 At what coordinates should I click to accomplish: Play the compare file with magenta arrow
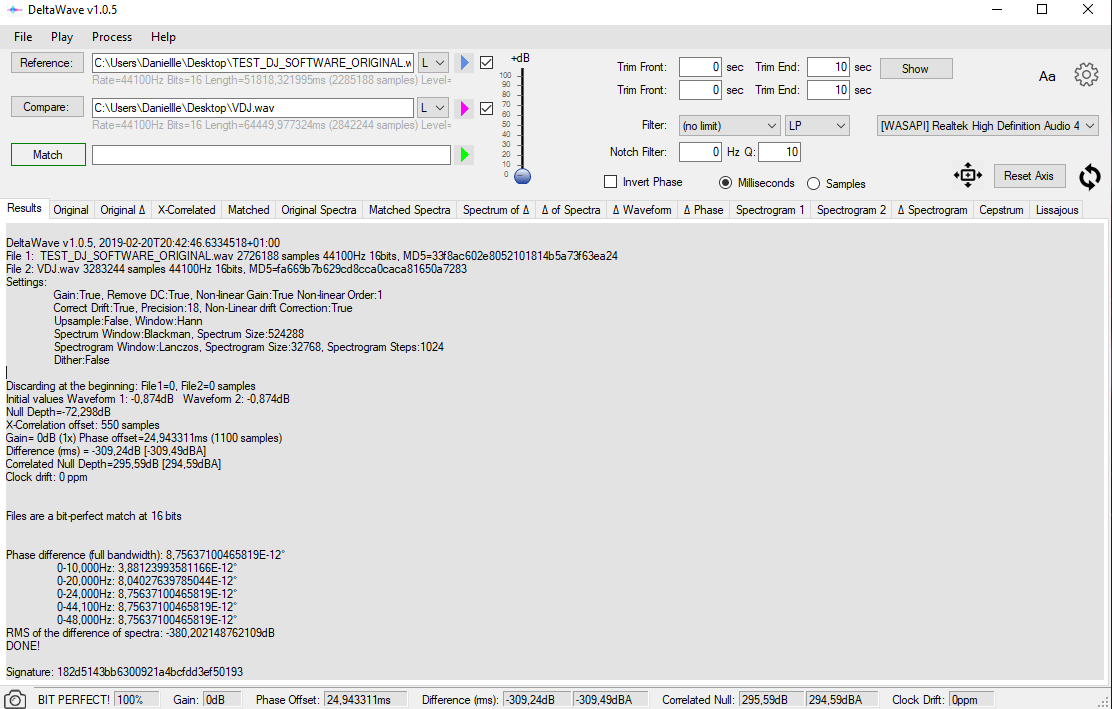[x=464, y=108]
